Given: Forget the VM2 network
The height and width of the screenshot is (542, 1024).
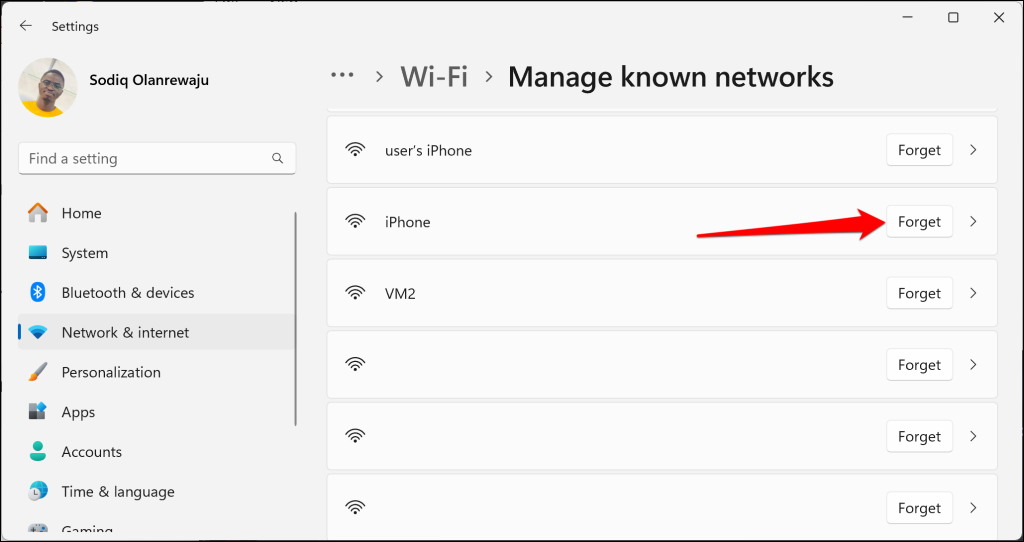Looking at the screenshot, I should (919, 293).
